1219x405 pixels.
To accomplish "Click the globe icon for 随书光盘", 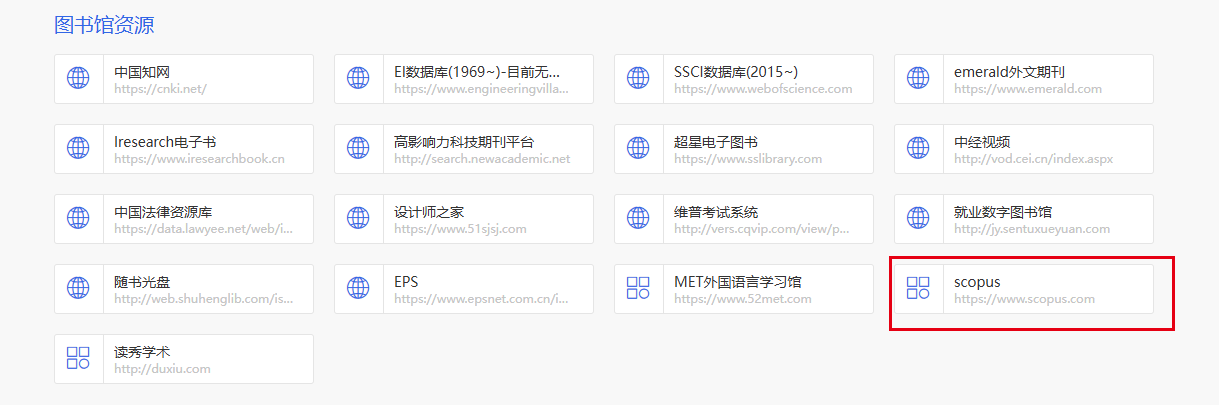I will point(78,289).
